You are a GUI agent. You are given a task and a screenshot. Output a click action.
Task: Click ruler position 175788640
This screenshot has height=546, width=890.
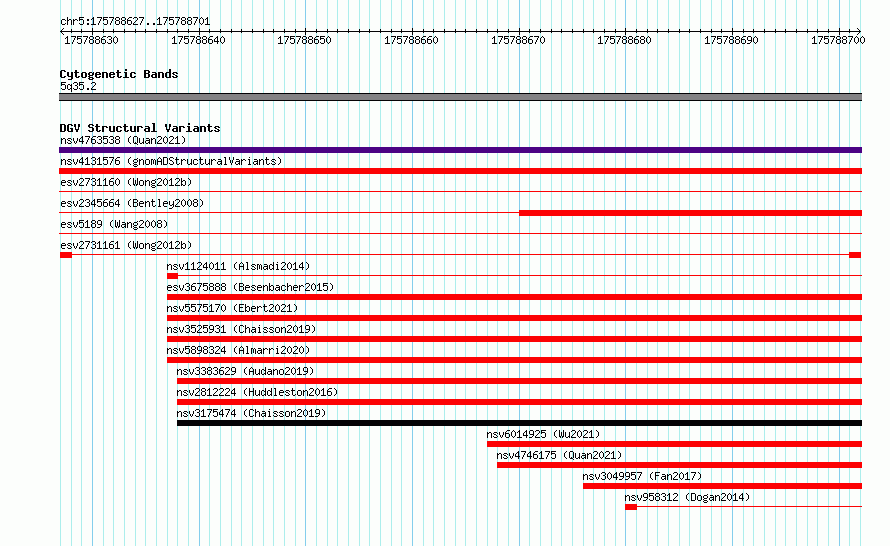198,40
